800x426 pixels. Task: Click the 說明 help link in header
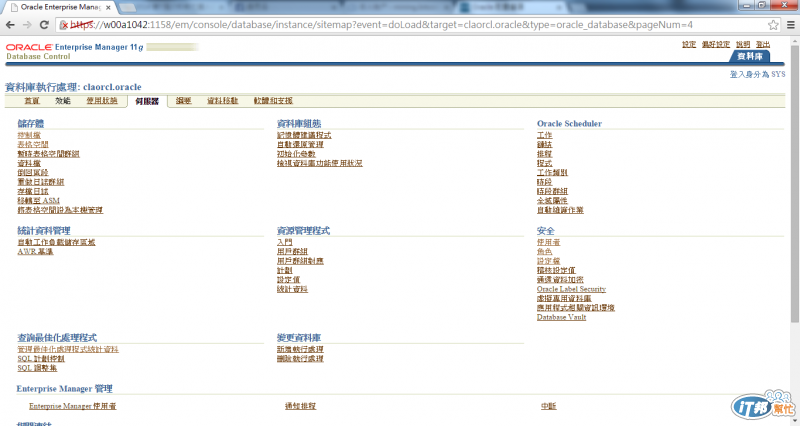743,44
